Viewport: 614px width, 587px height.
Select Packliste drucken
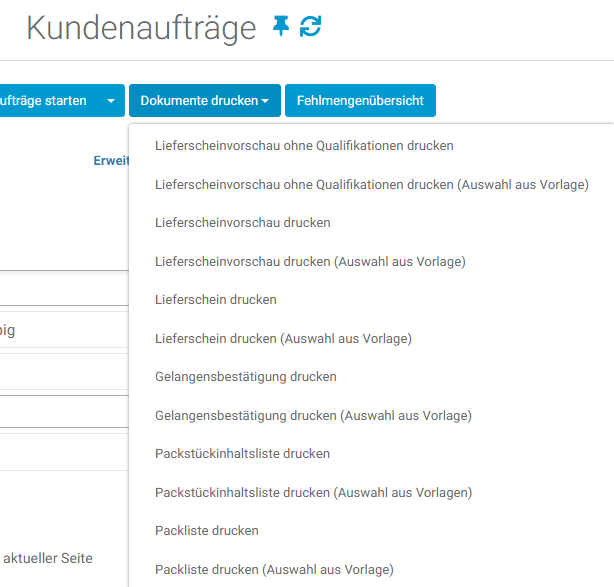(x=207, y=531)
